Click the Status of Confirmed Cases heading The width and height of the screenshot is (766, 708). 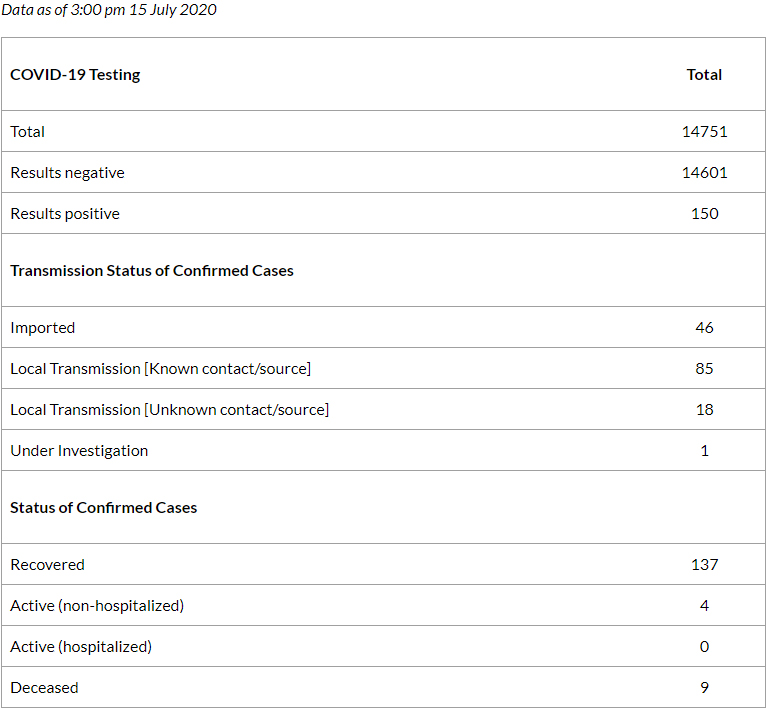click(x=104, y=508)
